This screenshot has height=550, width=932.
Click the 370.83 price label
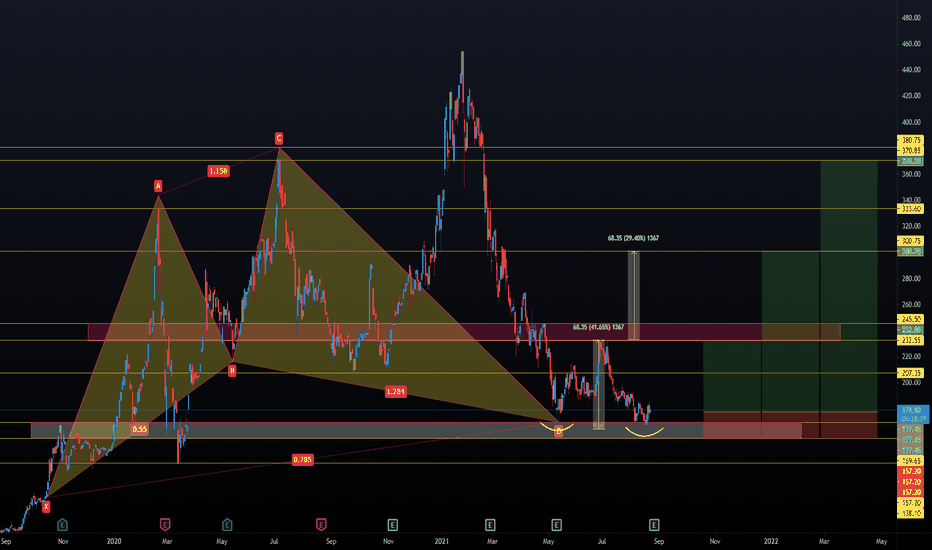coord(911,150)
